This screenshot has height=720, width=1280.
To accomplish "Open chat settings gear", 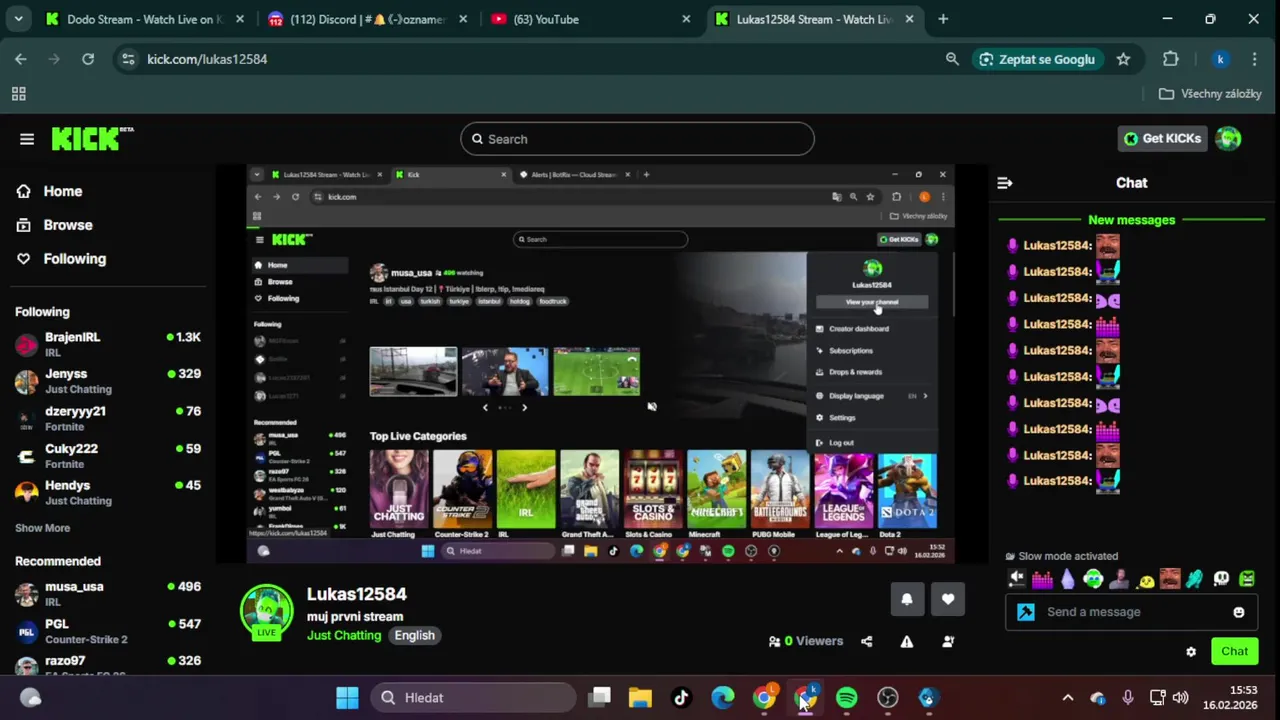I will (x=1191, y=652).
